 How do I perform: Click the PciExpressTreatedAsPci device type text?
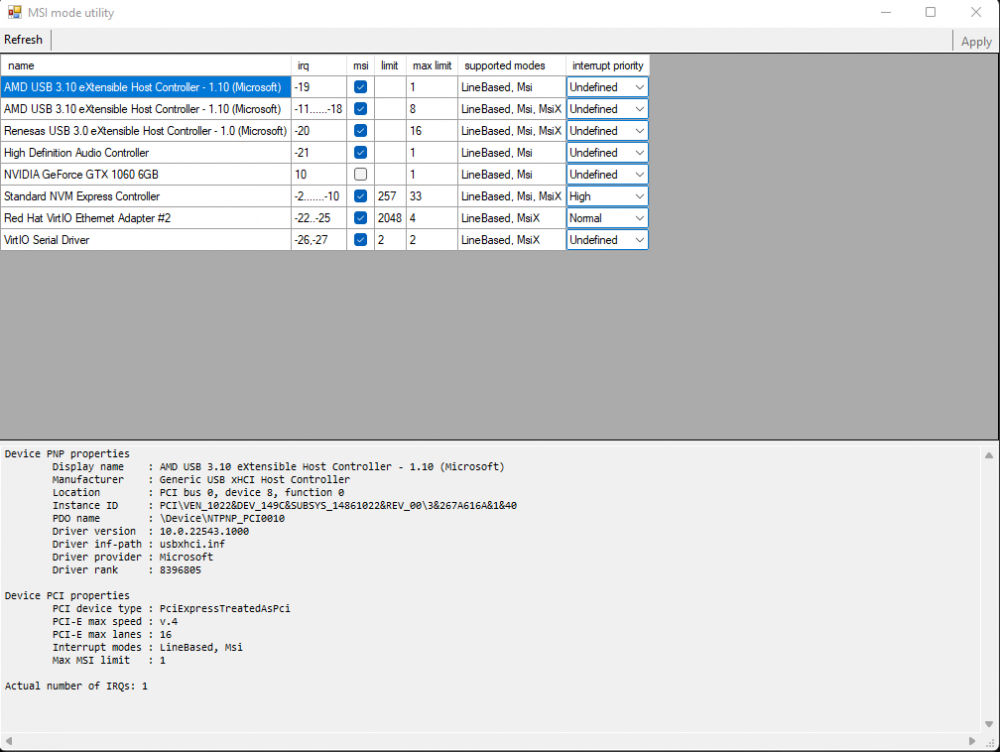tap(224, 608)
